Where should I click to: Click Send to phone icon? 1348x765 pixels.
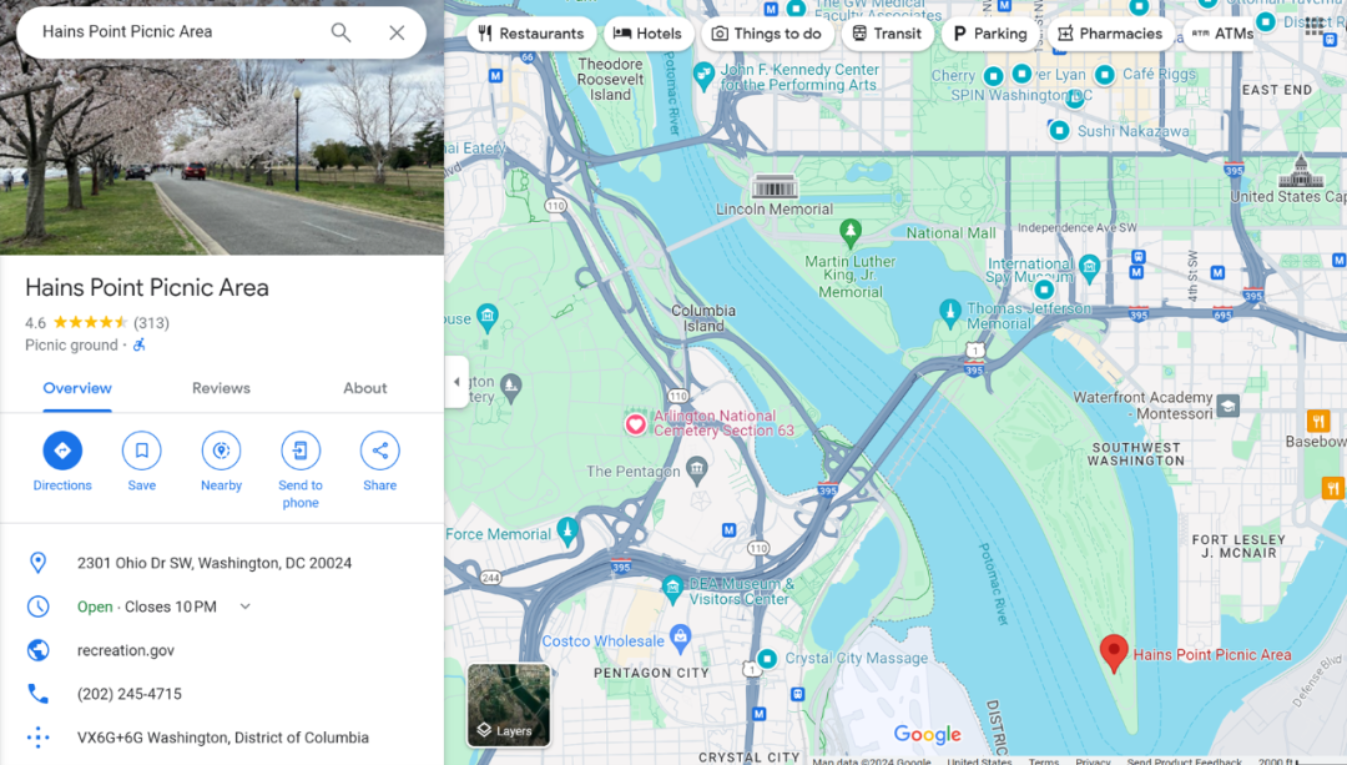click(300, 451)
